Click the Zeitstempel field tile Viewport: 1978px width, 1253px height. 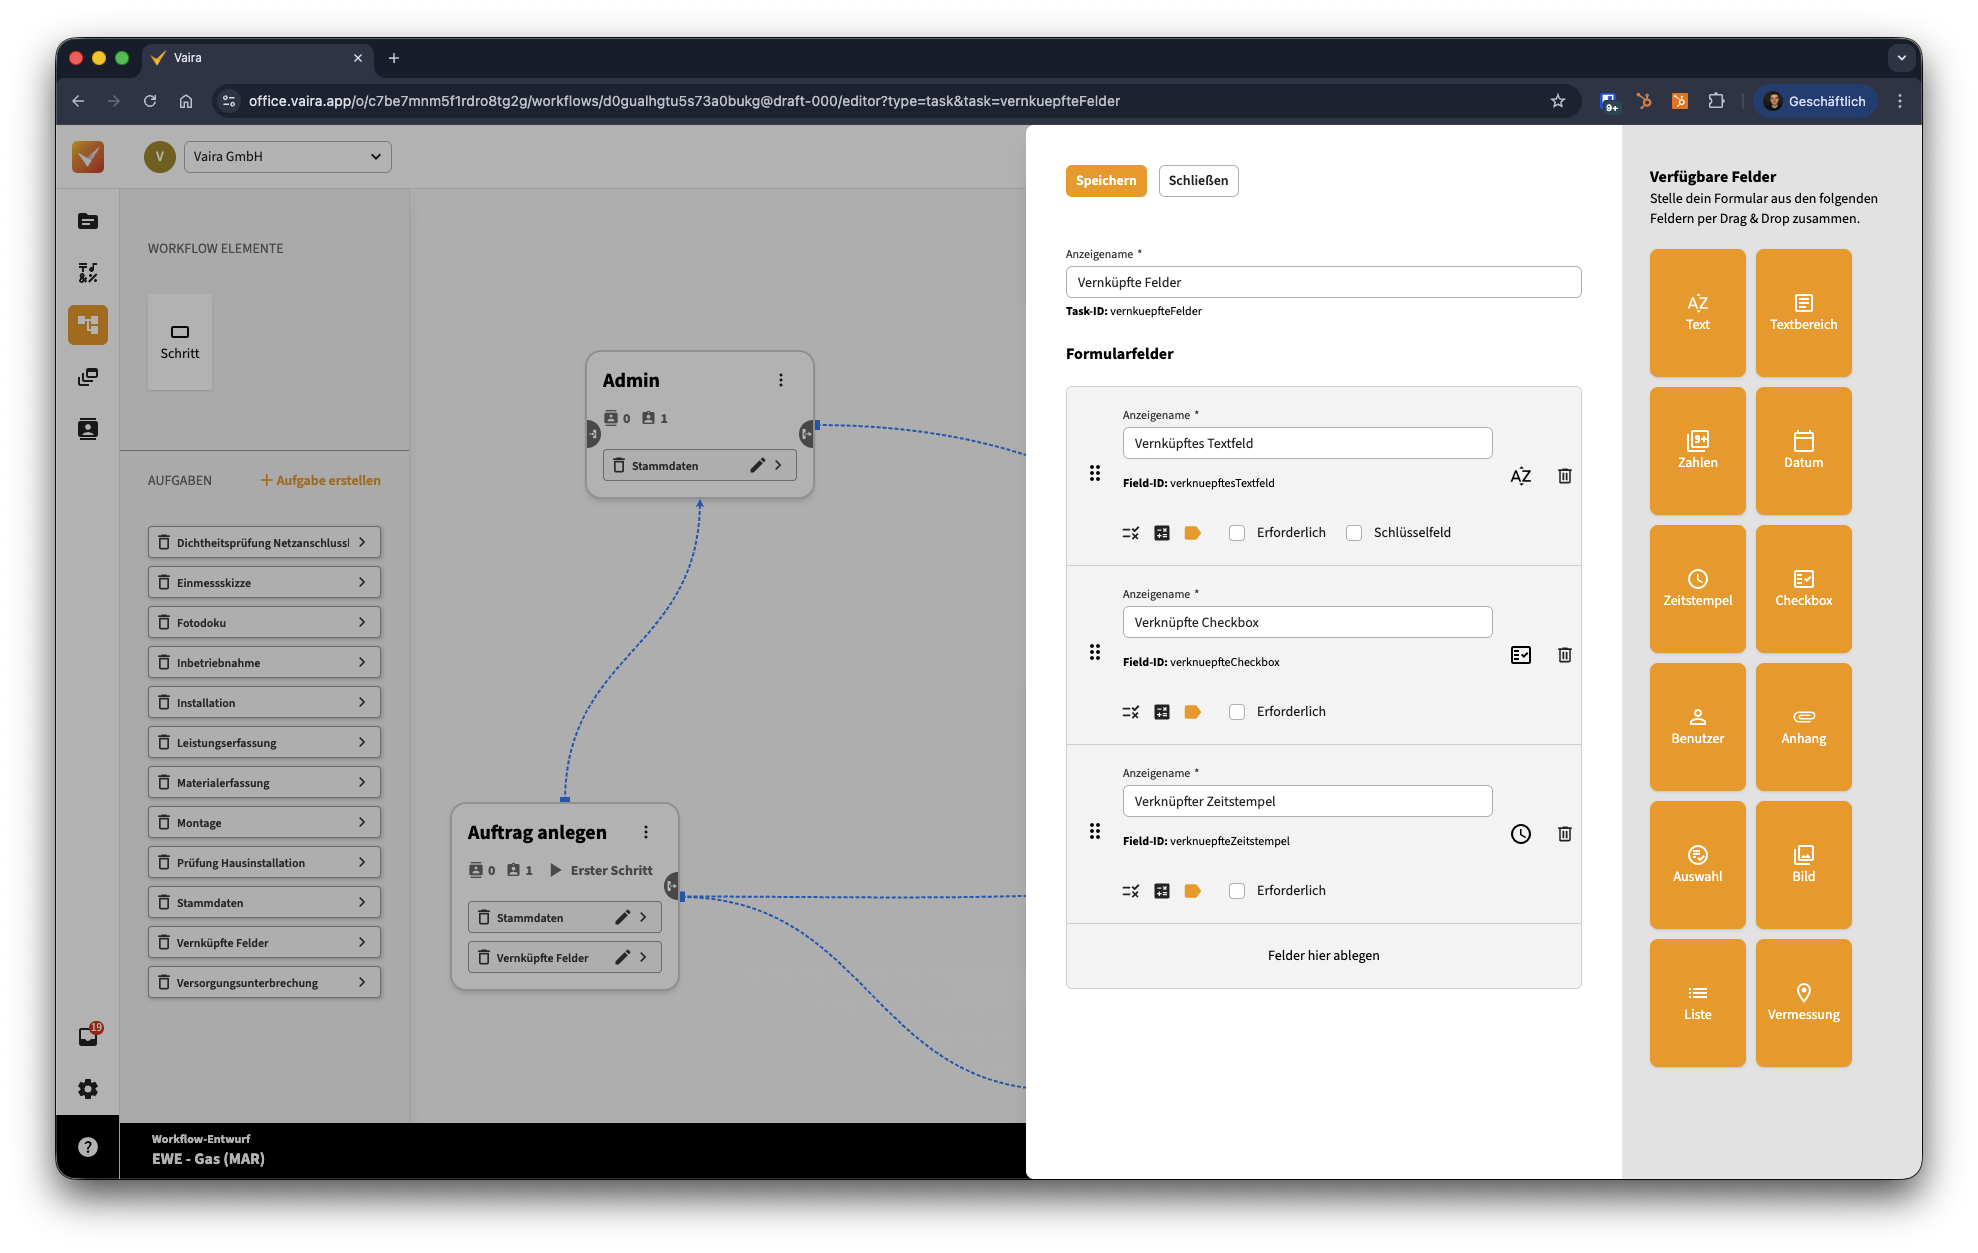[1697, 589]
